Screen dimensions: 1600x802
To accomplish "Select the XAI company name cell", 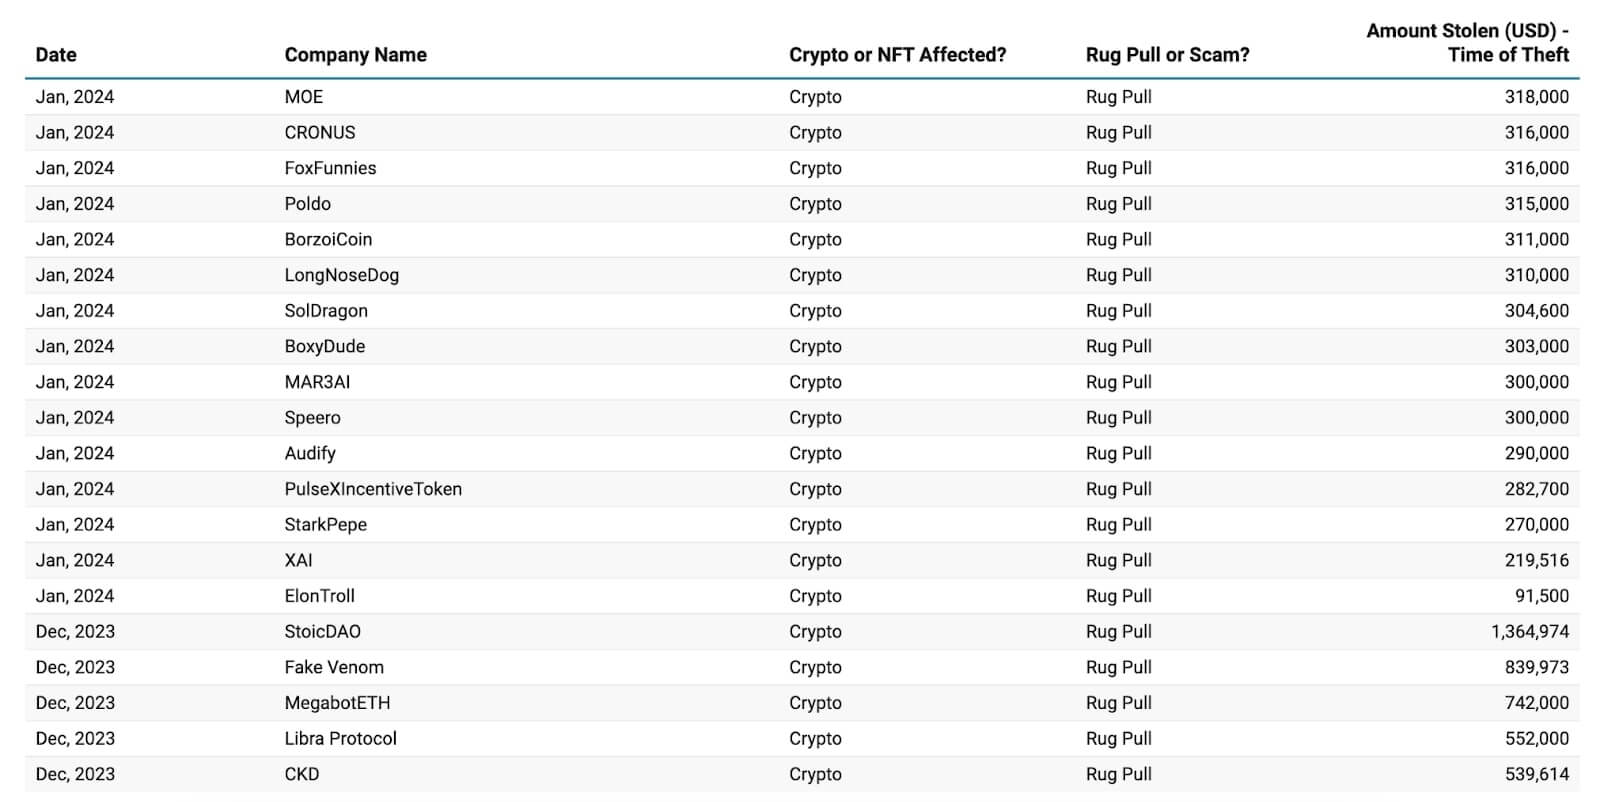I will click(298, 561).
